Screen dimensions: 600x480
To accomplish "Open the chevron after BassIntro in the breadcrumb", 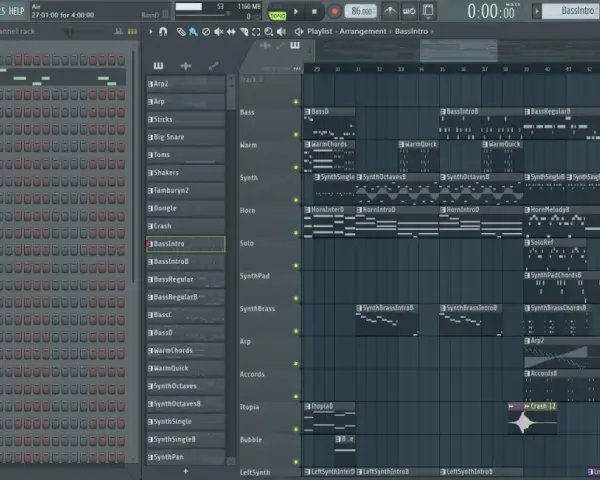I will pos(432,32).
